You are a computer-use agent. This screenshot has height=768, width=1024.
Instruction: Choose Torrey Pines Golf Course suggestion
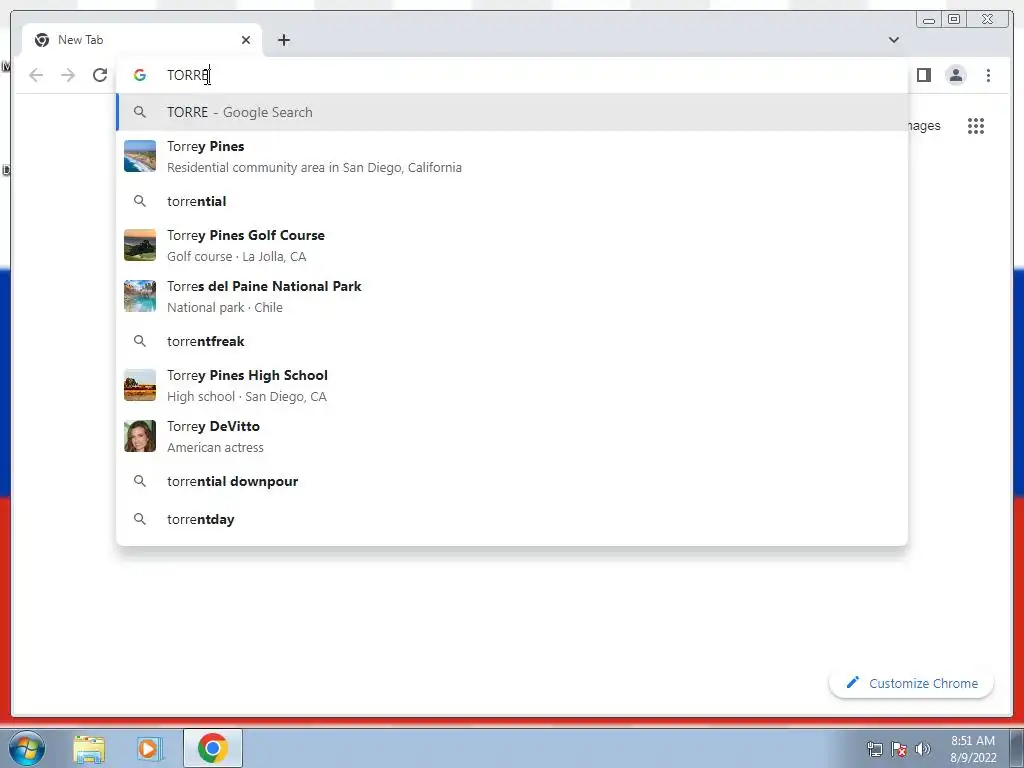click(x=512, y=246)
